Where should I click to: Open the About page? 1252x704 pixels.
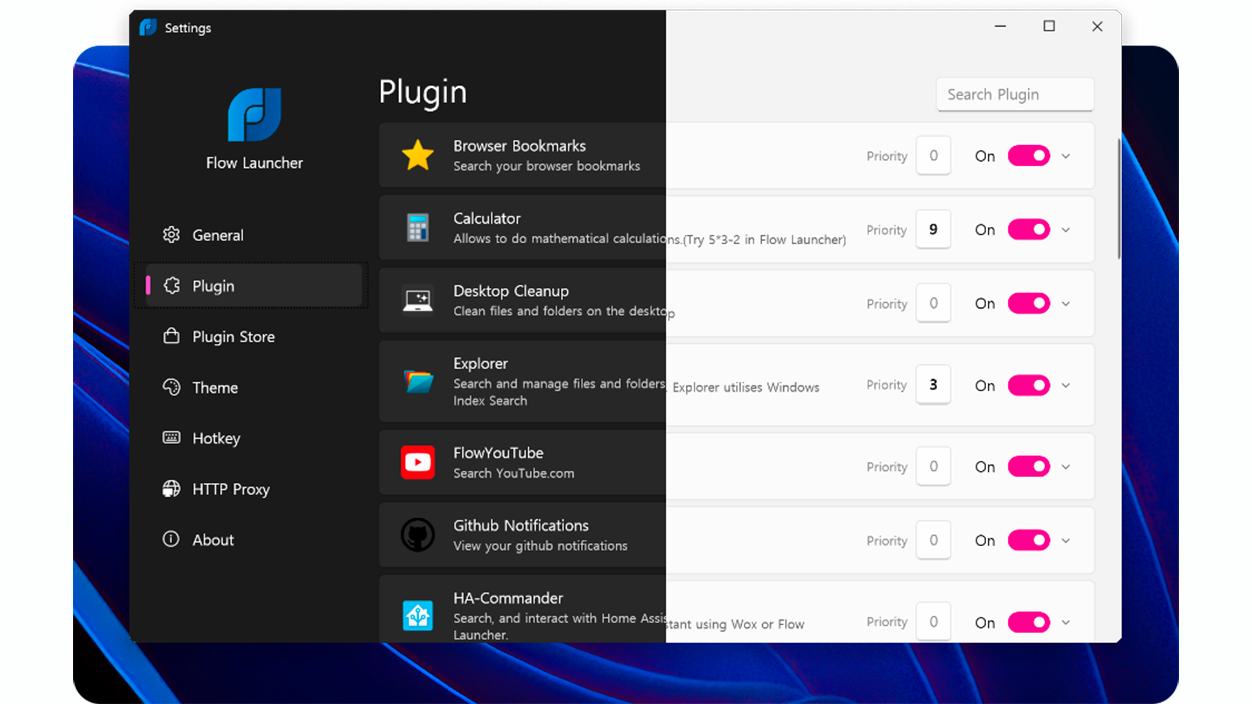click(253, 540)
